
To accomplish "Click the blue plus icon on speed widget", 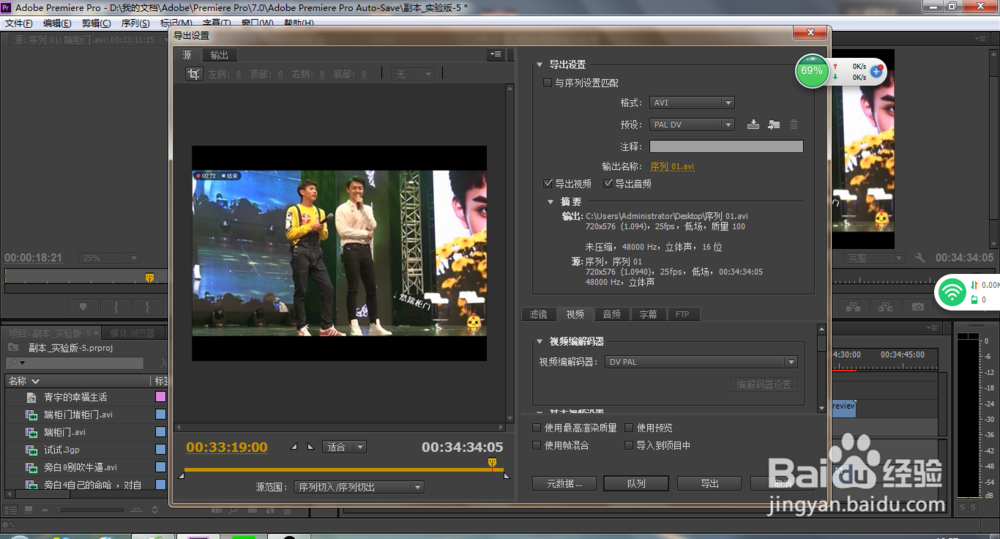I will point(876,71).
